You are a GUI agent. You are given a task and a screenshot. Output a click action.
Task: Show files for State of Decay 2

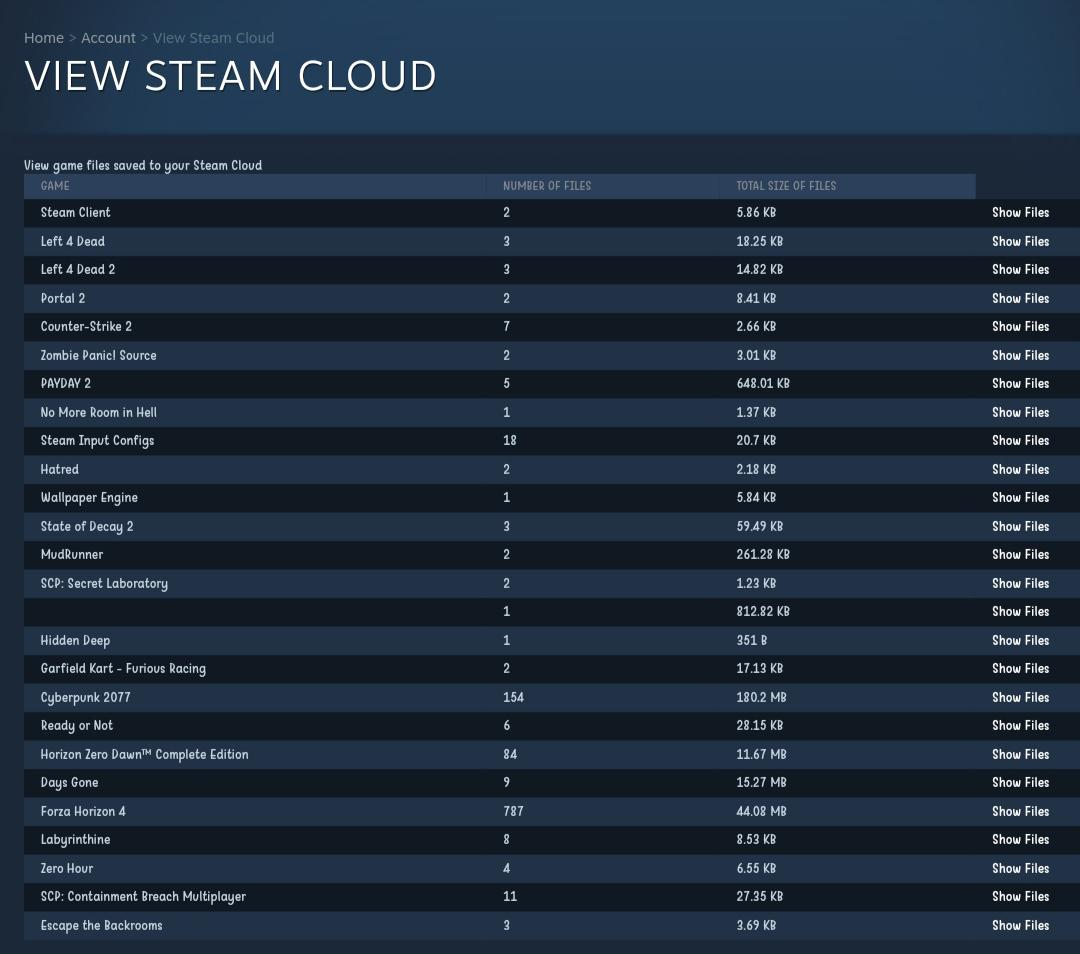point(1020,527)
